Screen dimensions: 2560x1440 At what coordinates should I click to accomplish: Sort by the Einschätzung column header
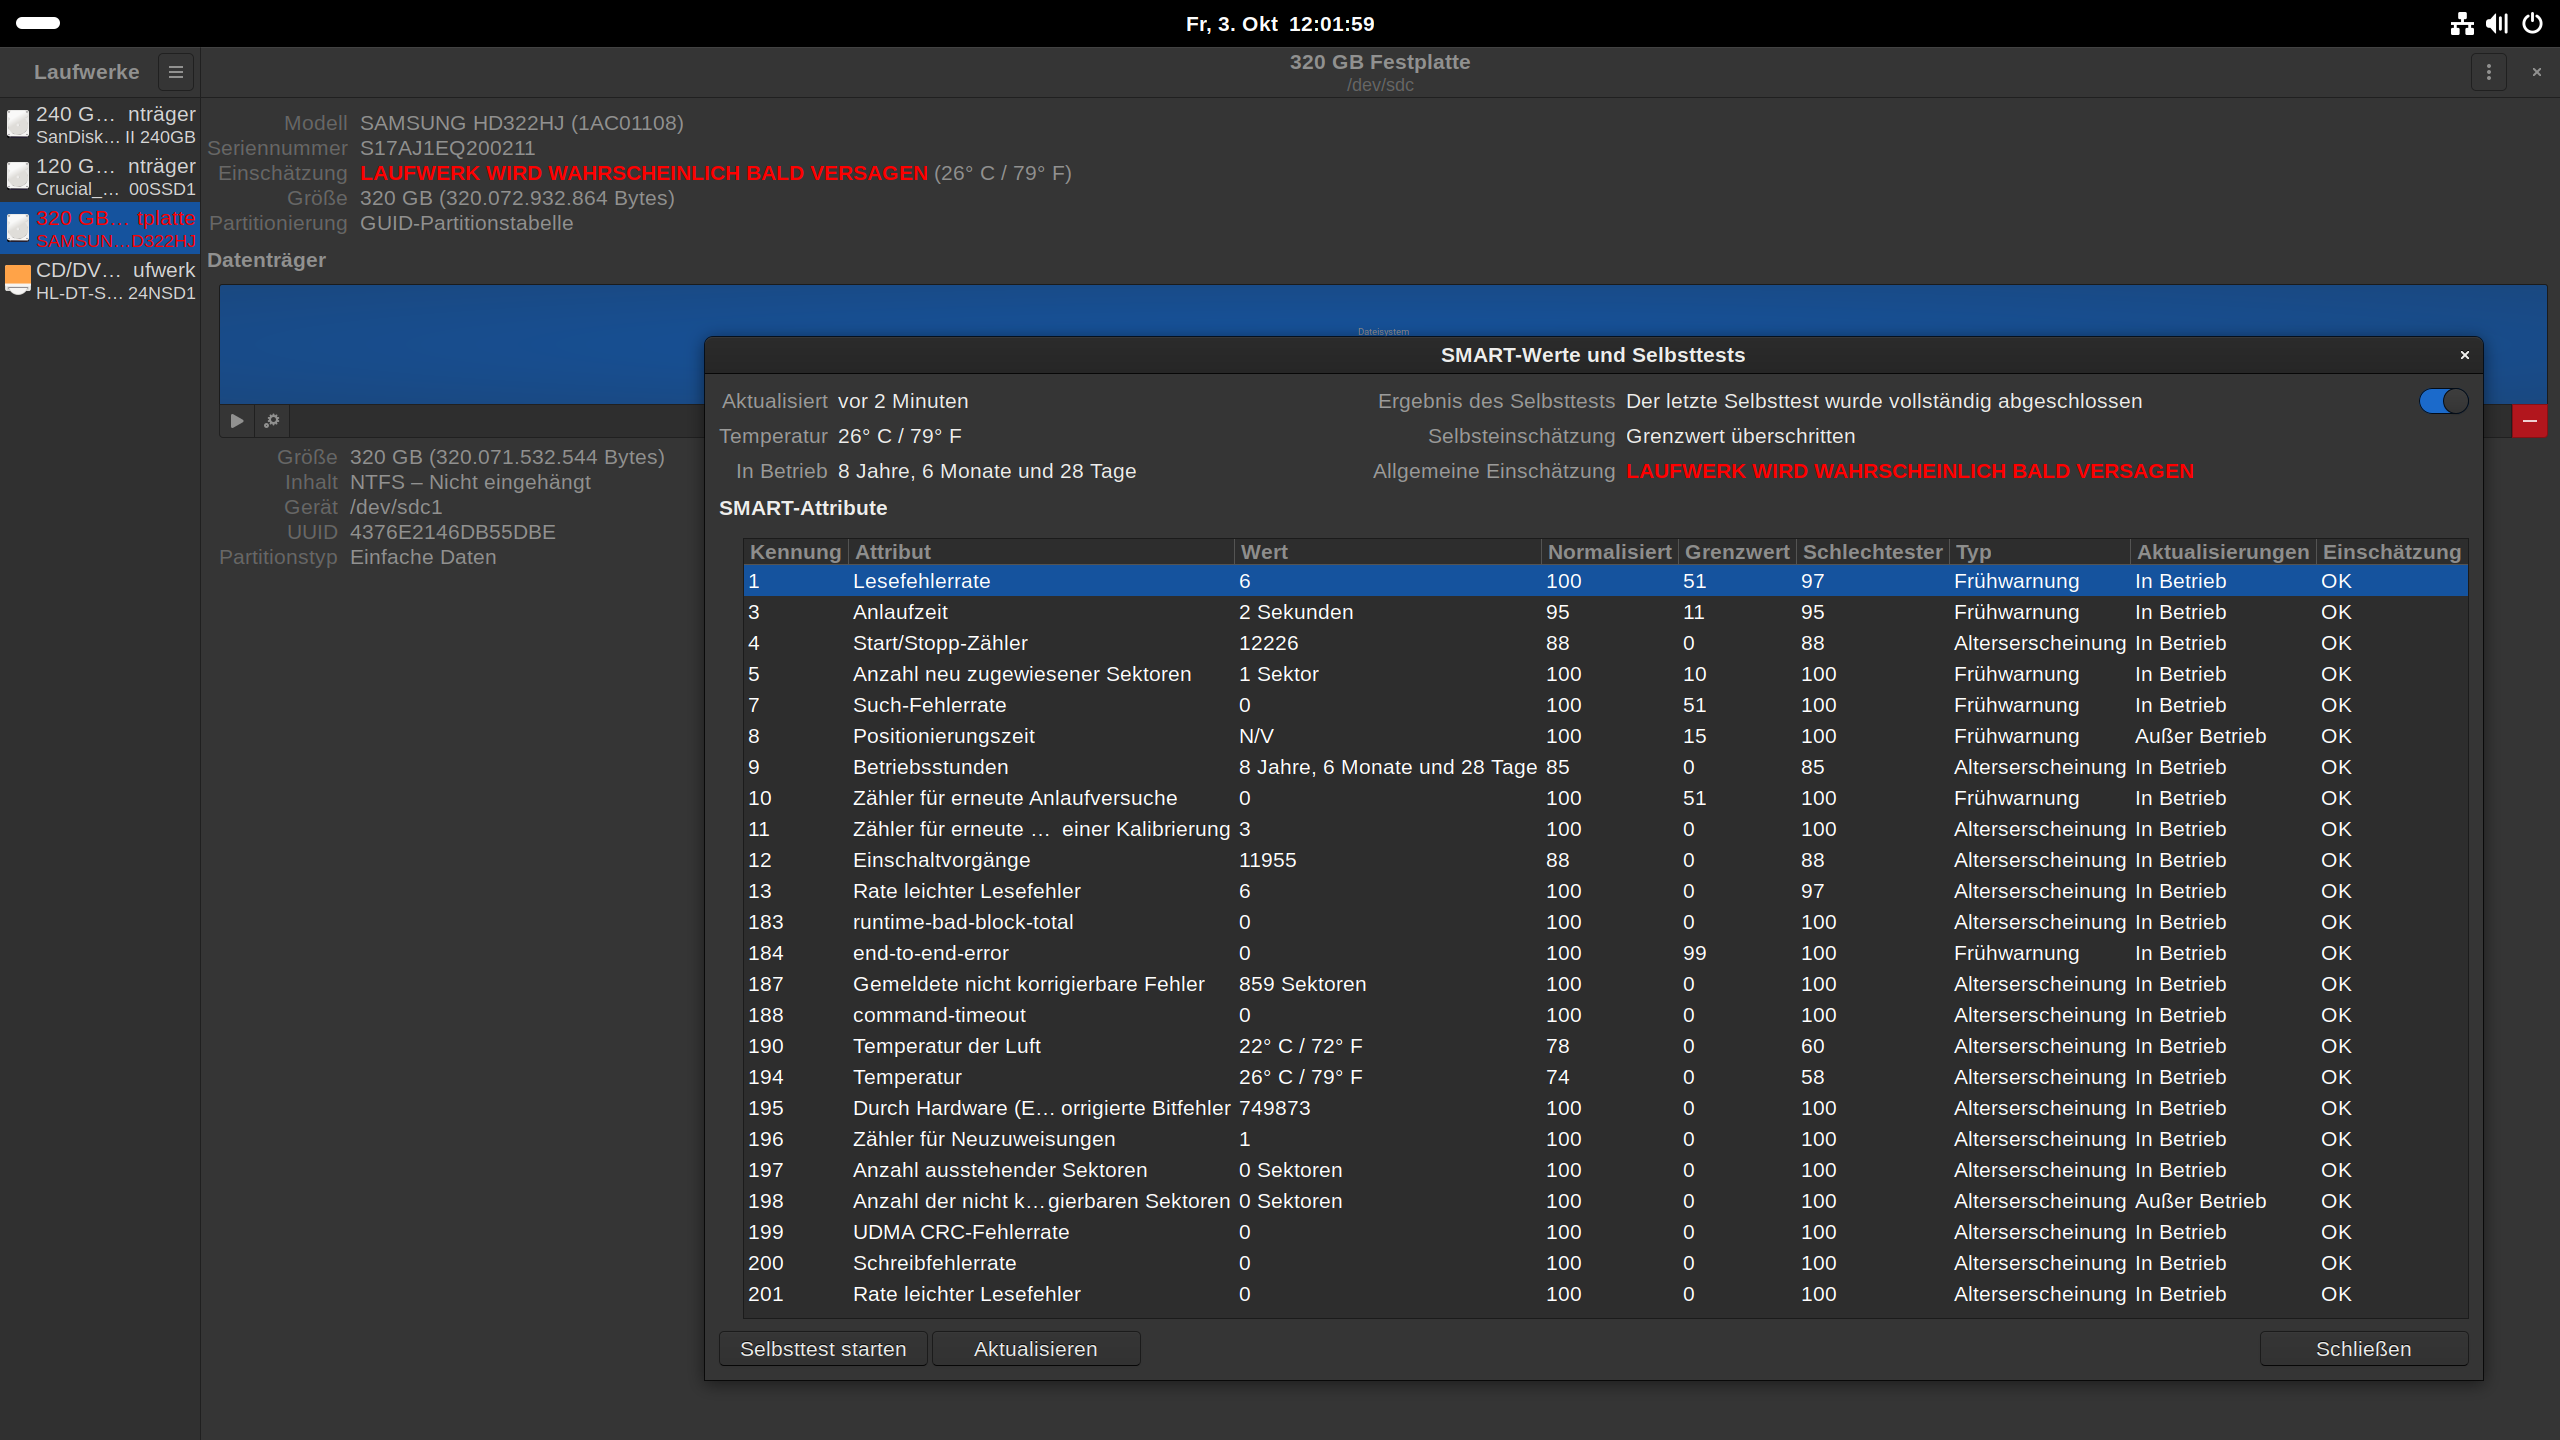tap(2391, 552)
